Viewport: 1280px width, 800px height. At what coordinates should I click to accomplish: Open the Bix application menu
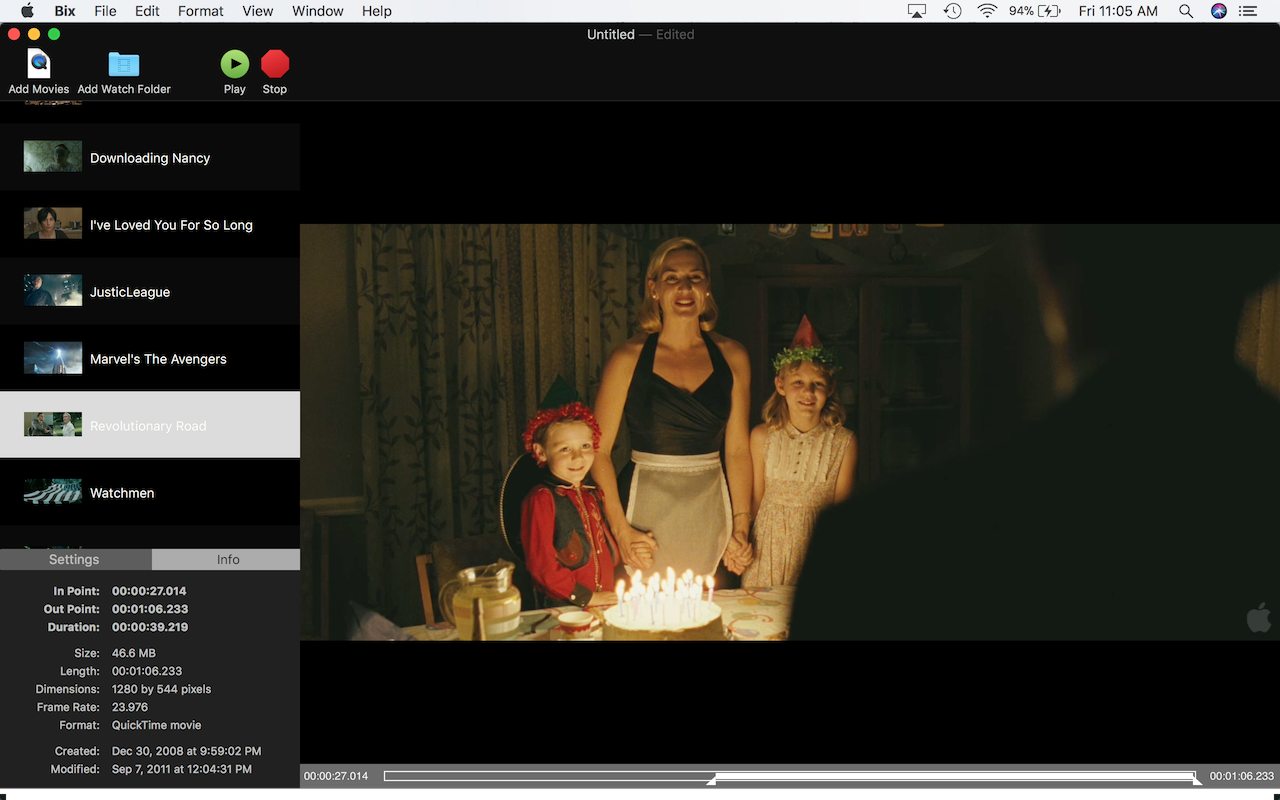point(65,11)
